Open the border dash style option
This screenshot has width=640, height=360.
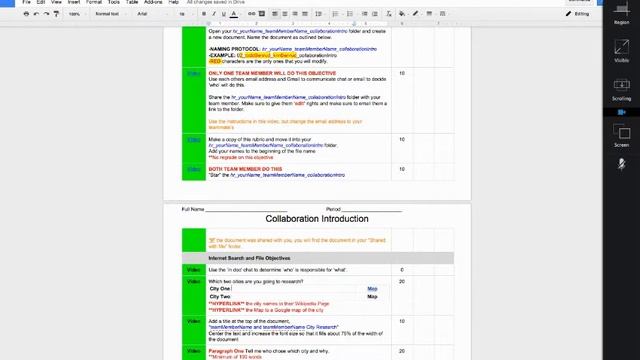point(442,14)
